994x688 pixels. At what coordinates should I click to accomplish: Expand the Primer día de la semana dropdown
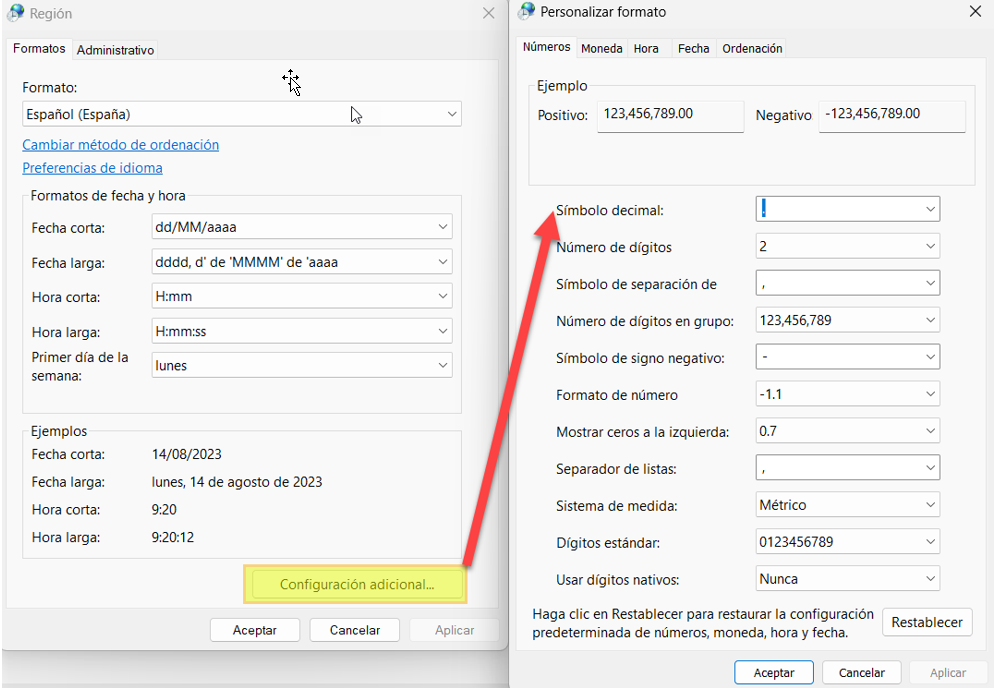click(443, 366)
